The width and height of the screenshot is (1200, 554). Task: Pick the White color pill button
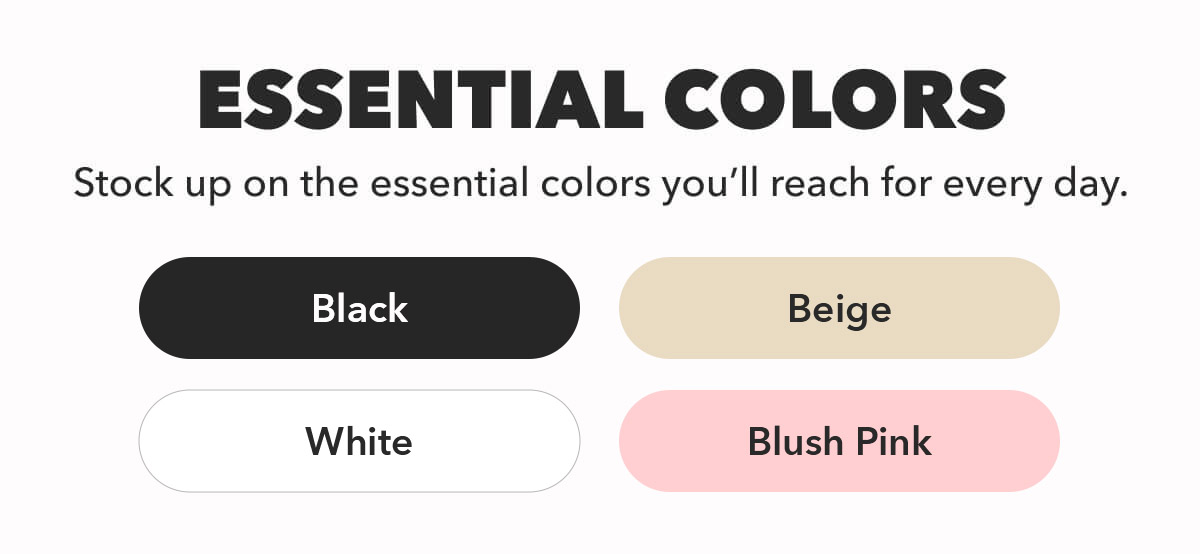coord(359,441)
